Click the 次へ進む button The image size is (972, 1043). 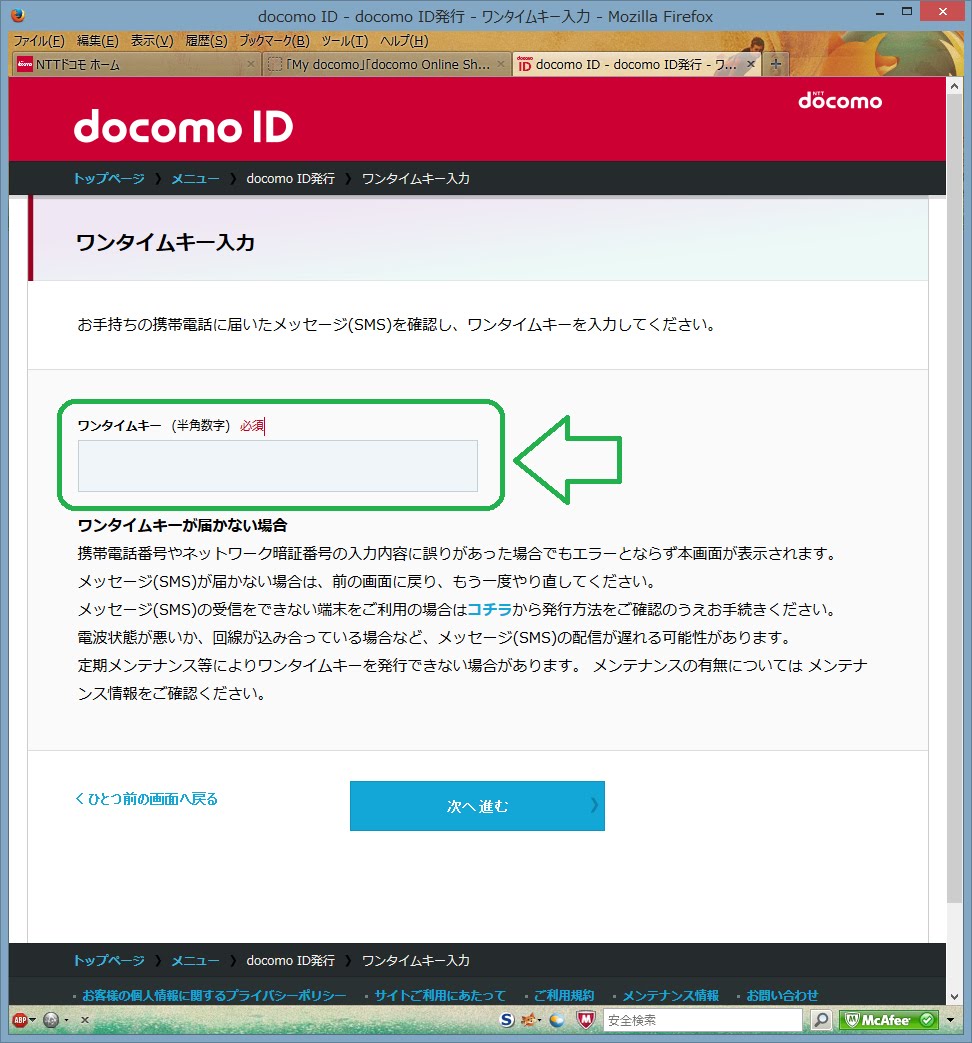(477, 806)
